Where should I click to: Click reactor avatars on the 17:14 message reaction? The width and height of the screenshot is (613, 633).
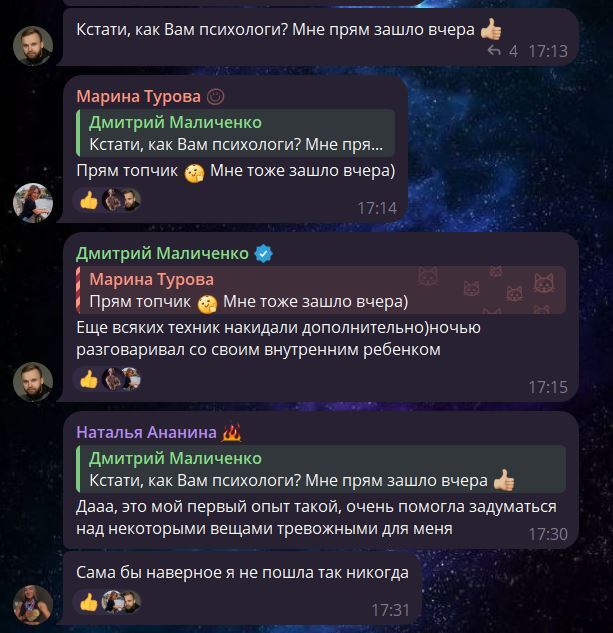pyautogui.click(x=121, y=200)
